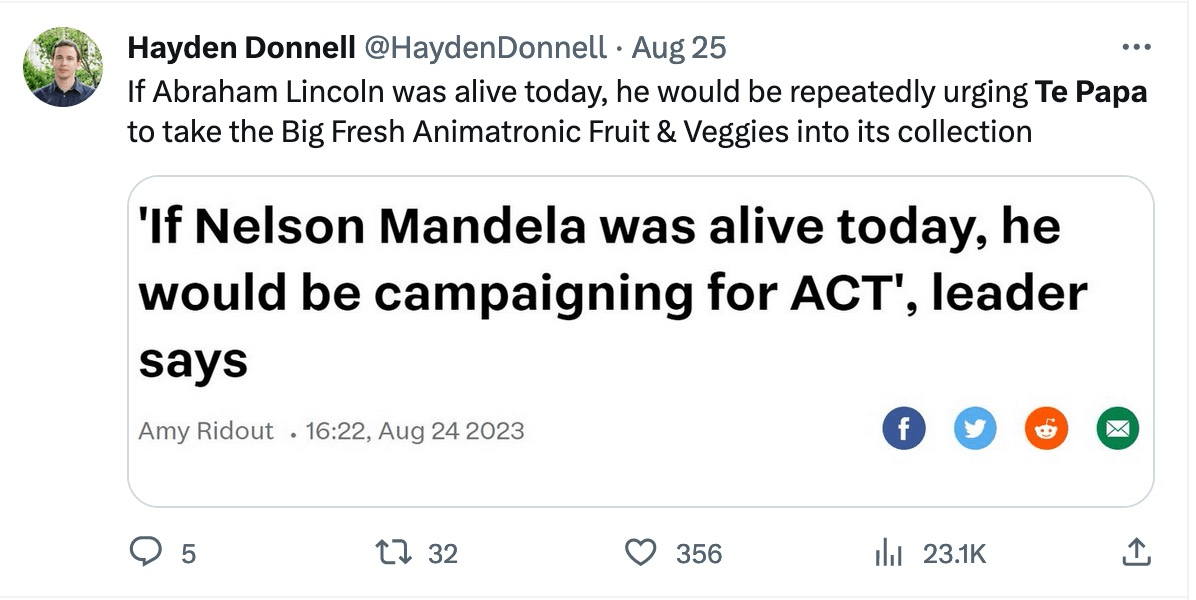Click the Amy Ridout author name

coord(206,430)
